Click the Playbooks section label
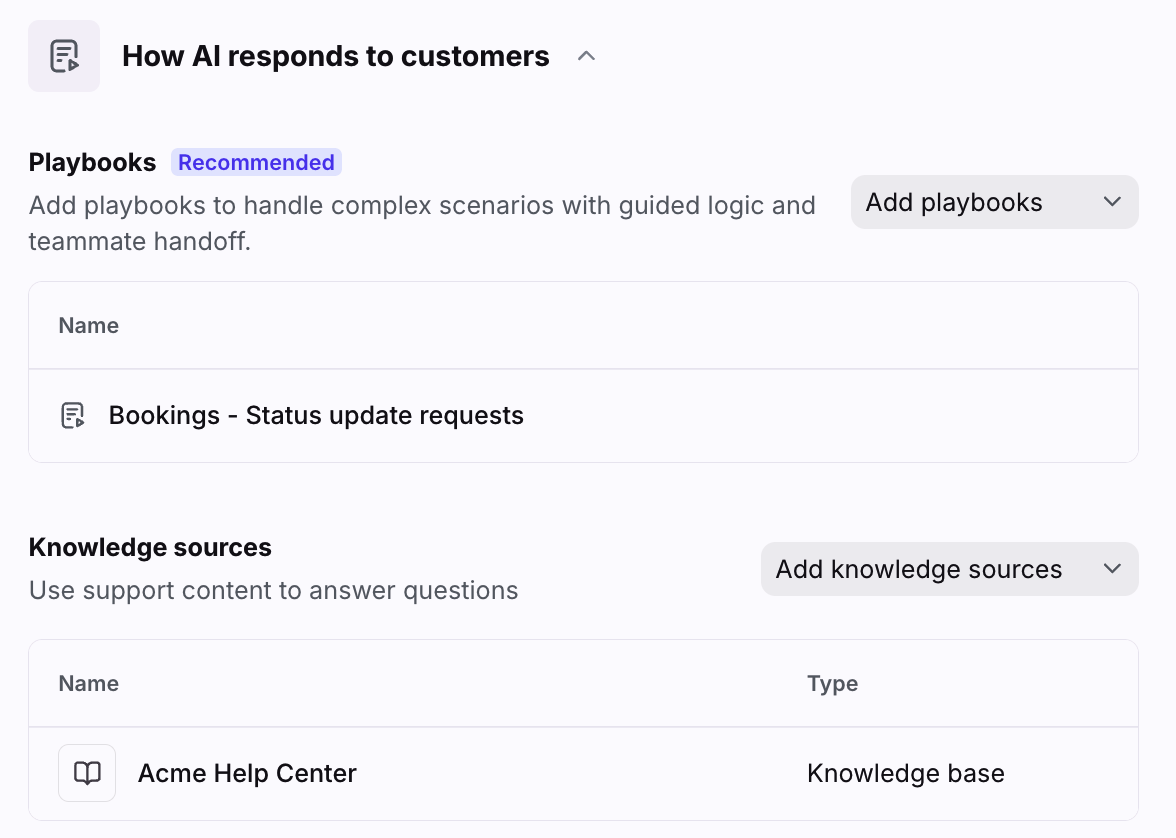The width and height of the screenshot is (1176, 838). coord(93,162)
